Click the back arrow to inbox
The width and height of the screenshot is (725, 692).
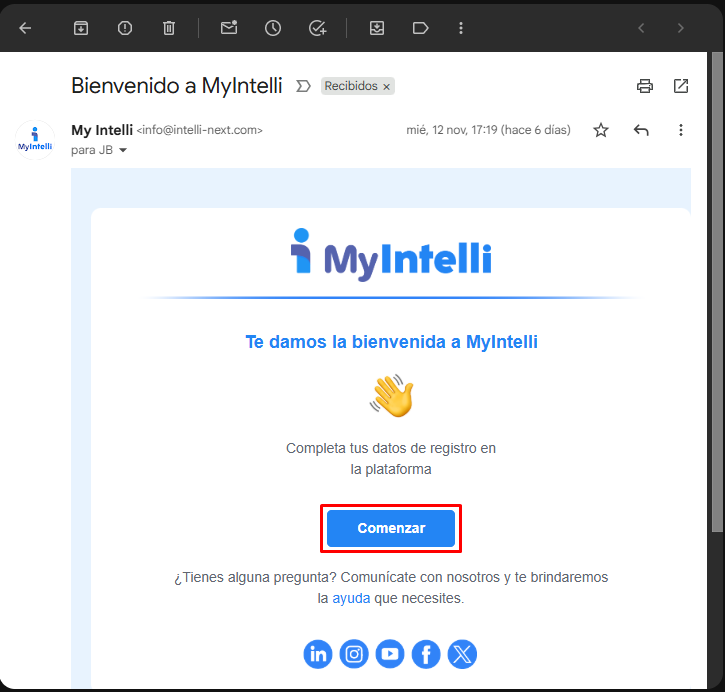pos(25,28)
